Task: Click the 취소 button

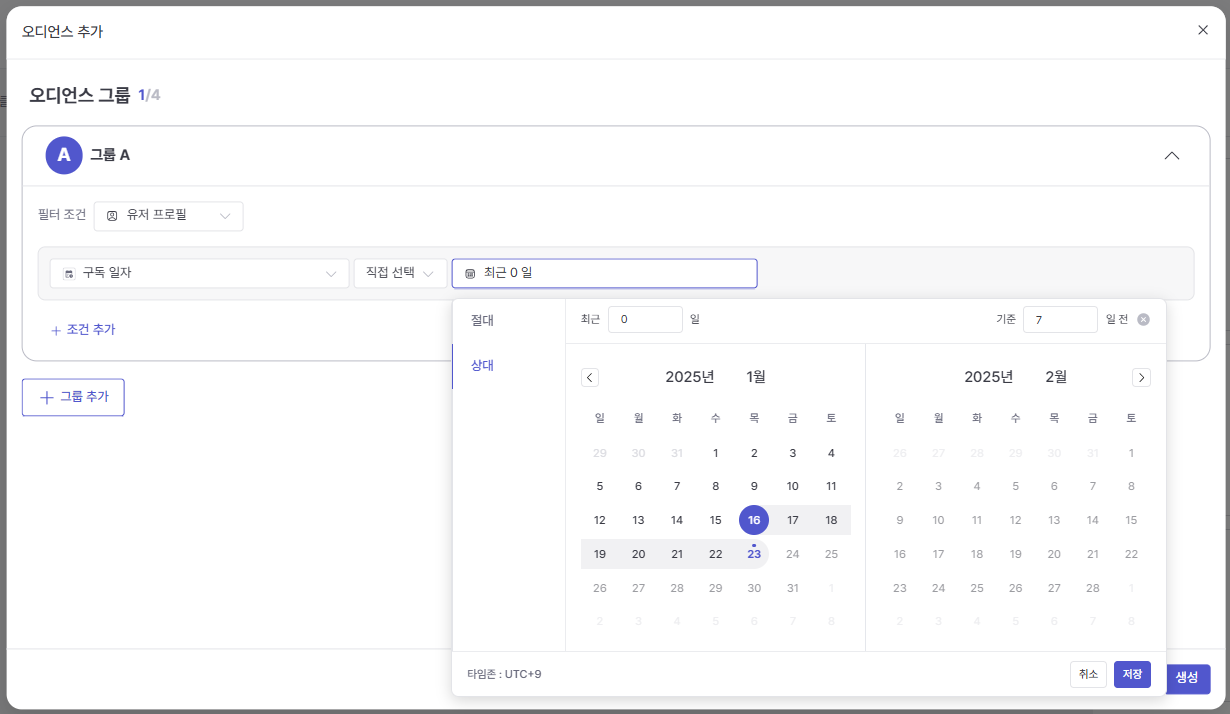Action: pos(1088,674)
